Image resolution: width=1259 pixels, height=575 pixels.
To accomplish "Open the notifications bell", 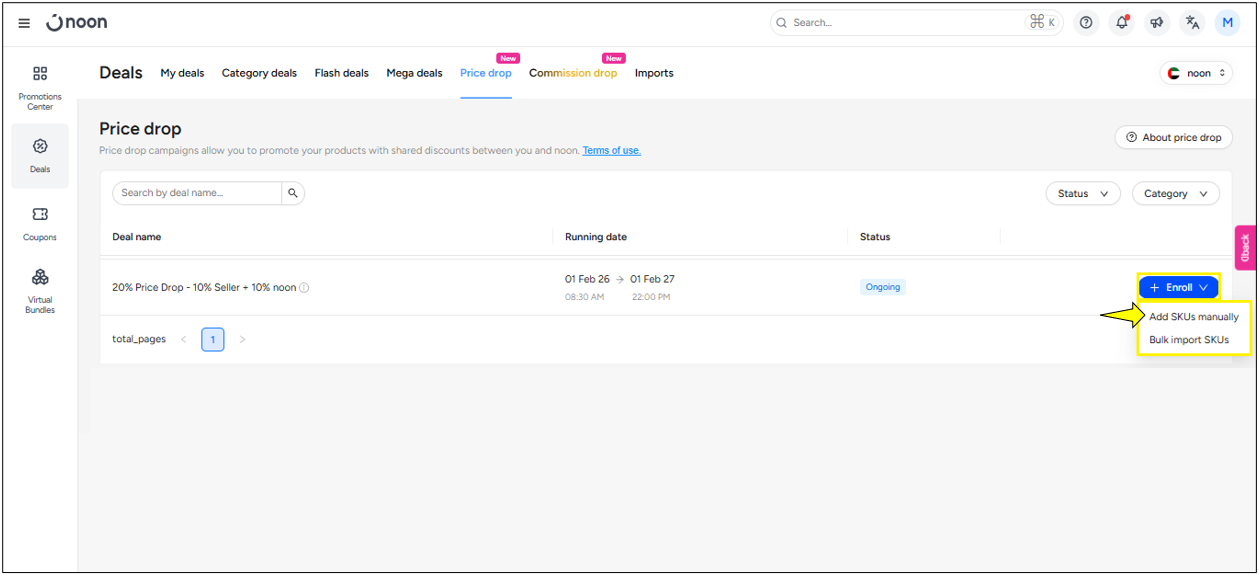I will pos(1121,23).
